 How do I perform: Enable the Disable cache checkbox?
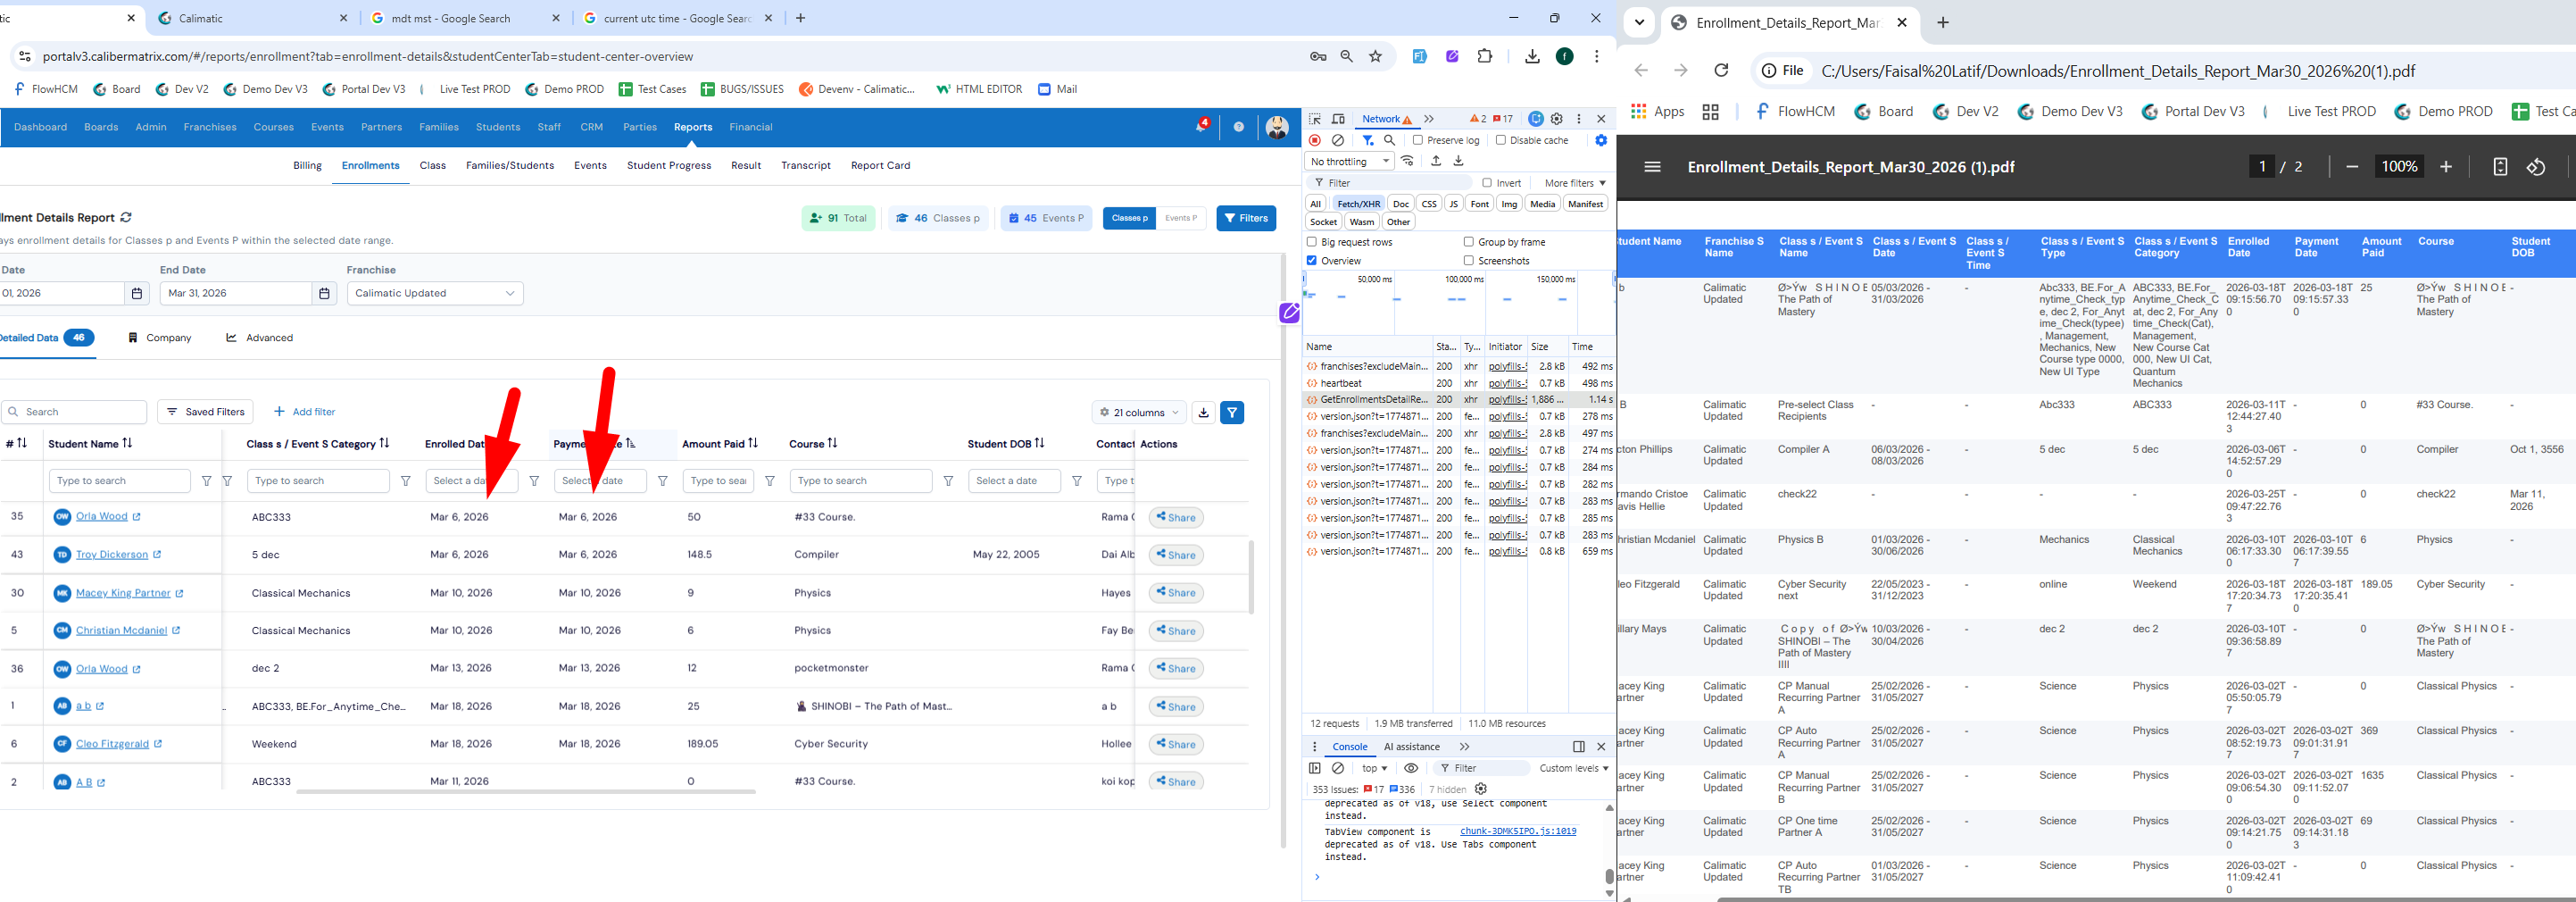(1501, 140)
